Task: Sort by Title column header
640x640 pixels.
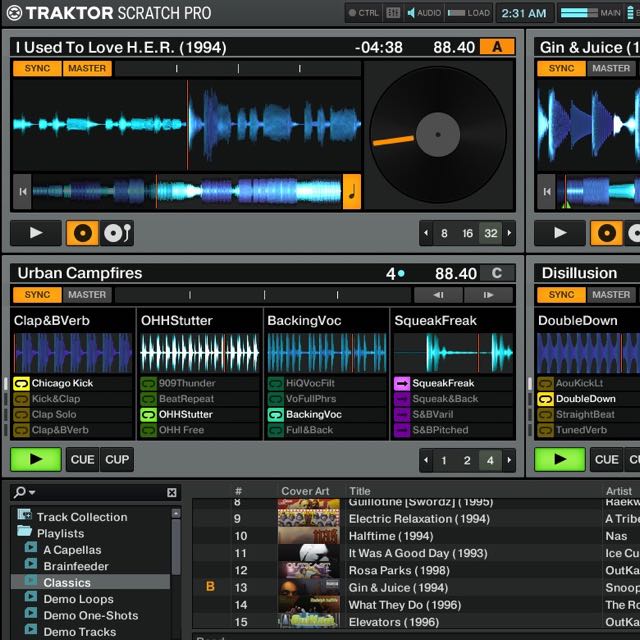Action: tap(360, 491)
